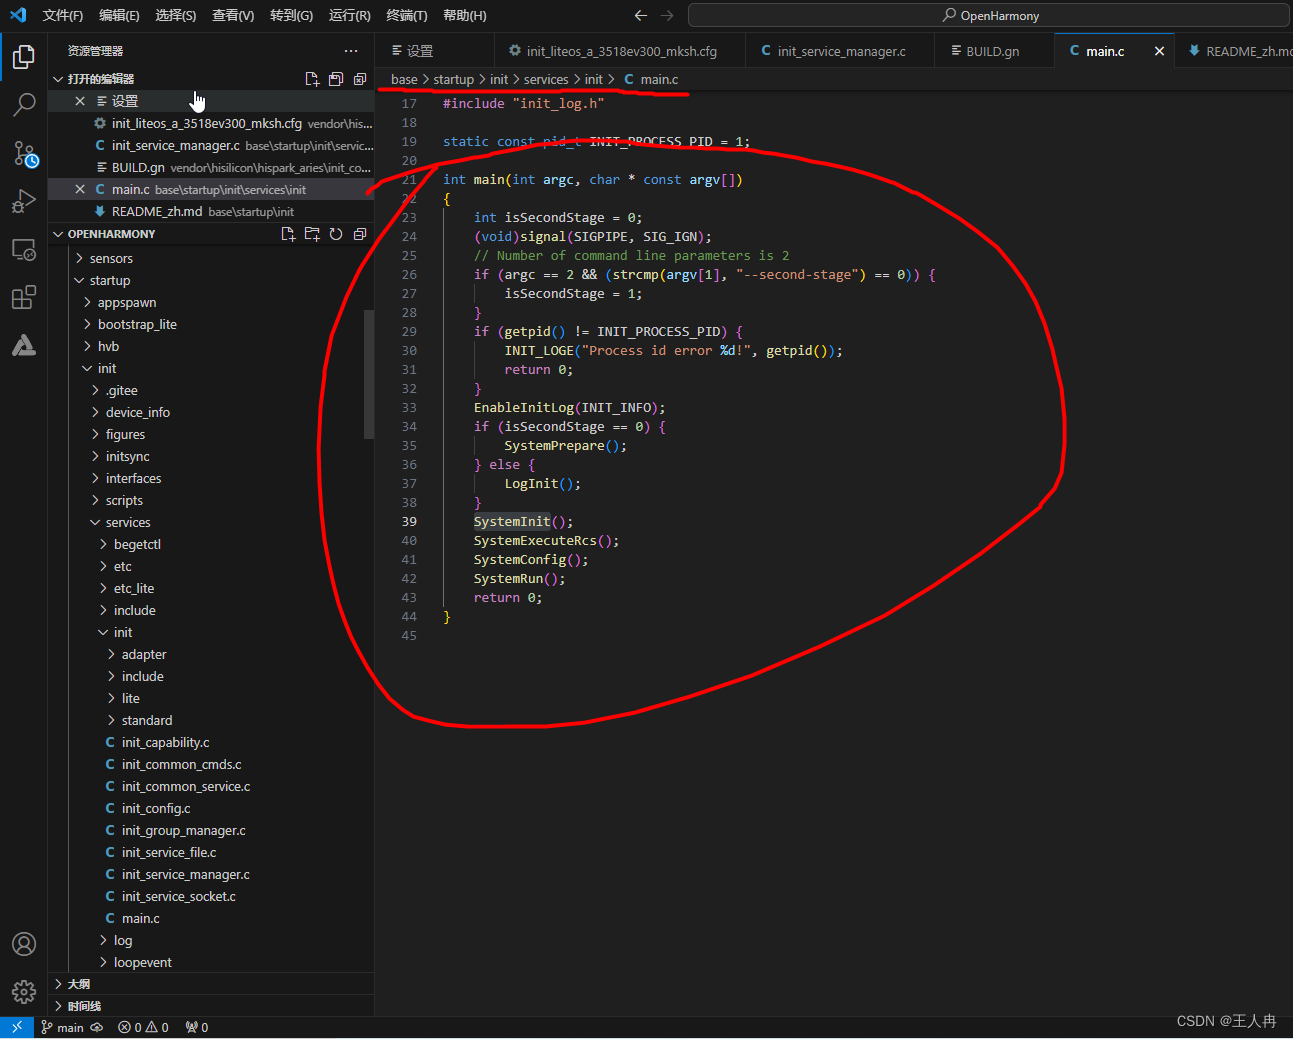Close main.c entry in open editors list
The width and height of the screenshot is (1293, 1039).
[80, 189]
